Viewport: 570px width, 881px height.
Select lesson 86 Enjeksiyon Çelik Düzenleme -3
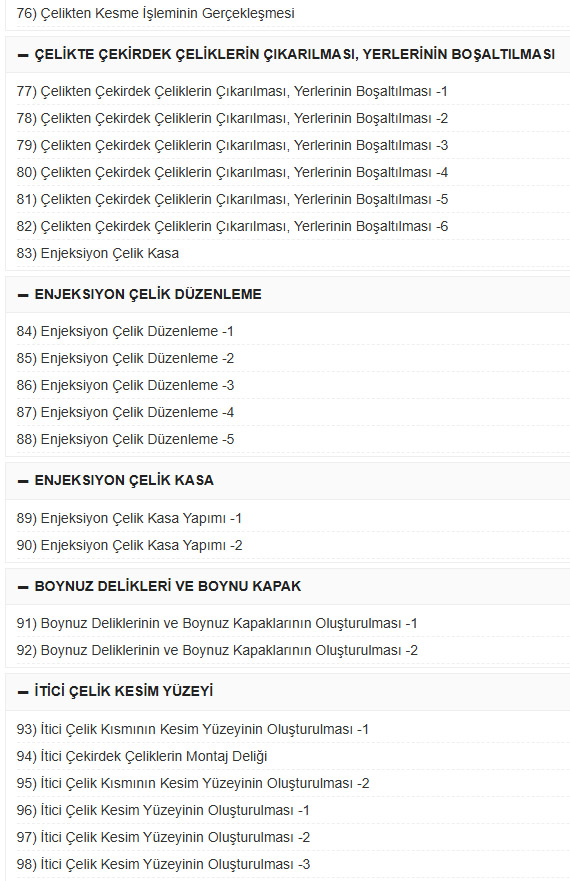125,385
